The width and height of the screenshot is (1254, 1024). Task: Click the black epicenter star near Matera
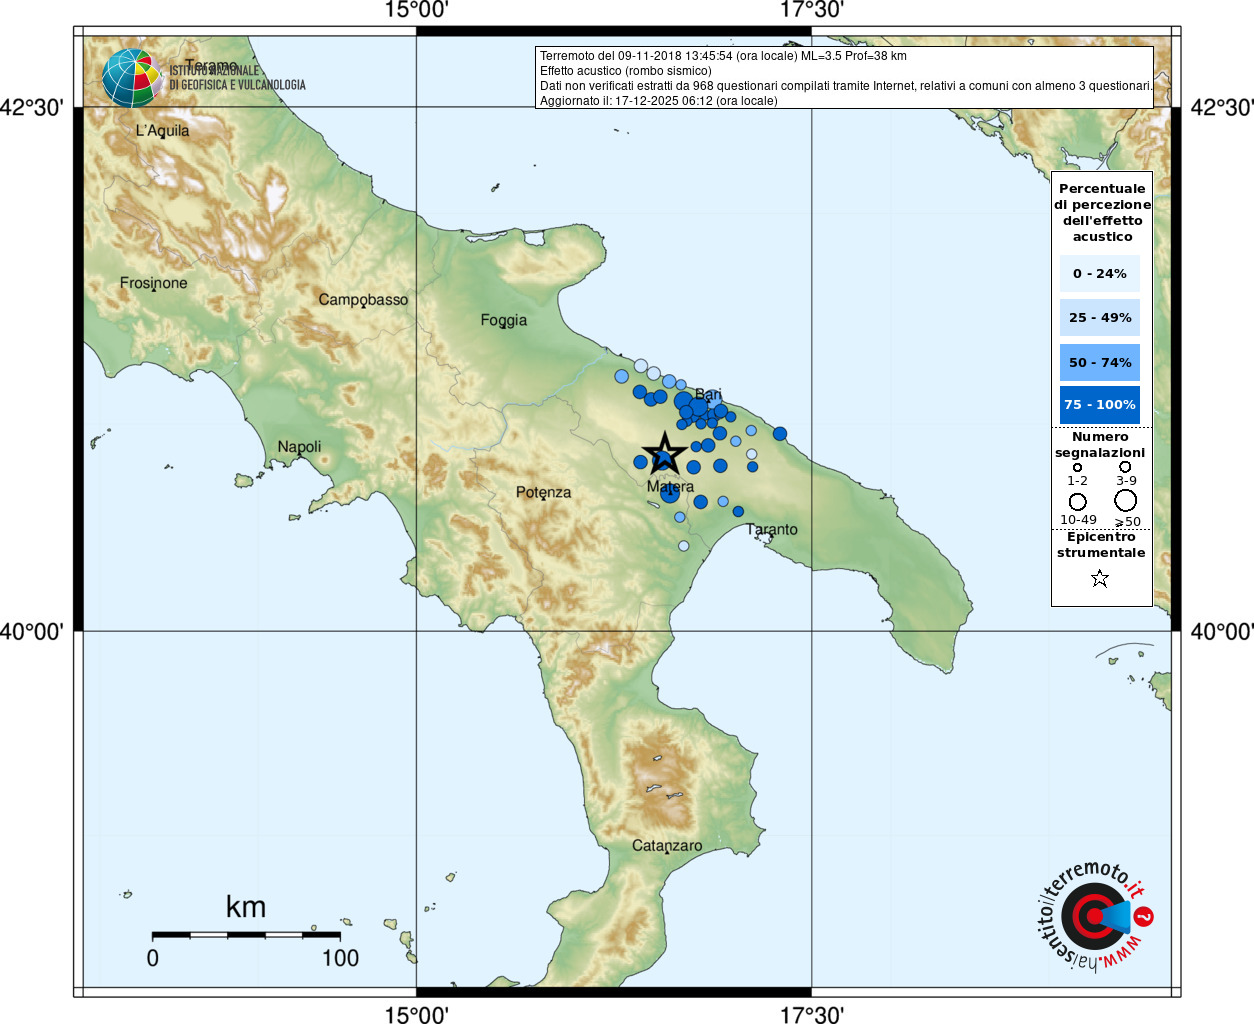(x=664, y=454)
